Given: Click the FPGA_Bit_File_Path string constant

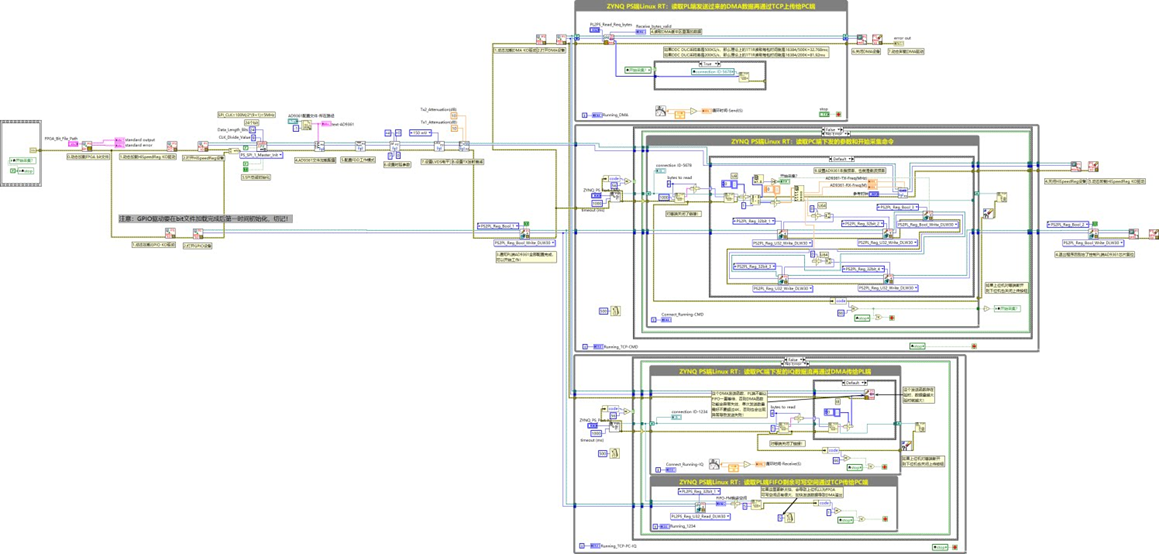Looking at the screenshot, I should pyautogui.click(x=73, y=144).
